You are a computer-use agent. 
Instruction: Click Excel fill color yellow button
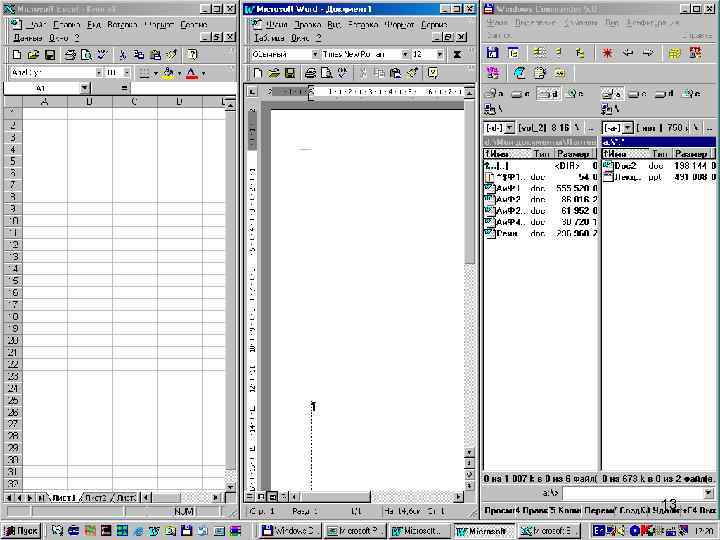tap(168, 73)
